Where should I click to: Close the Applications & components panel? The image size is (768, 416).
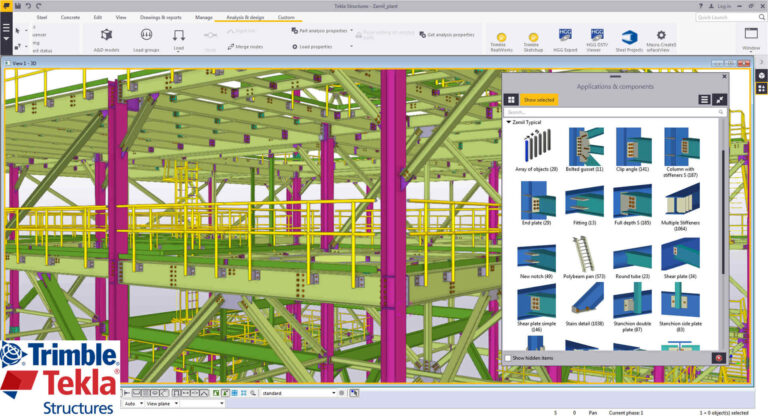click(x=724, y=77)
